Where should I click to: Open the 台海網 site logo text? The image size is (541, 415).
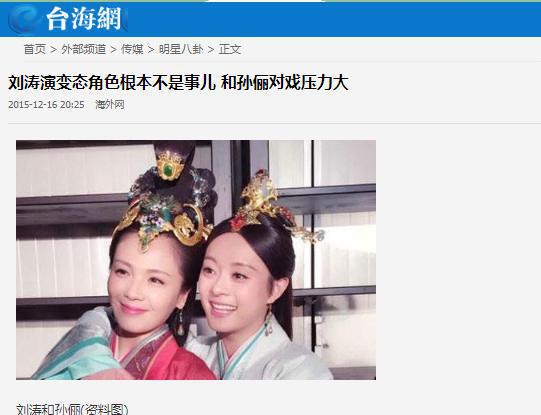[x=84, y=19]
